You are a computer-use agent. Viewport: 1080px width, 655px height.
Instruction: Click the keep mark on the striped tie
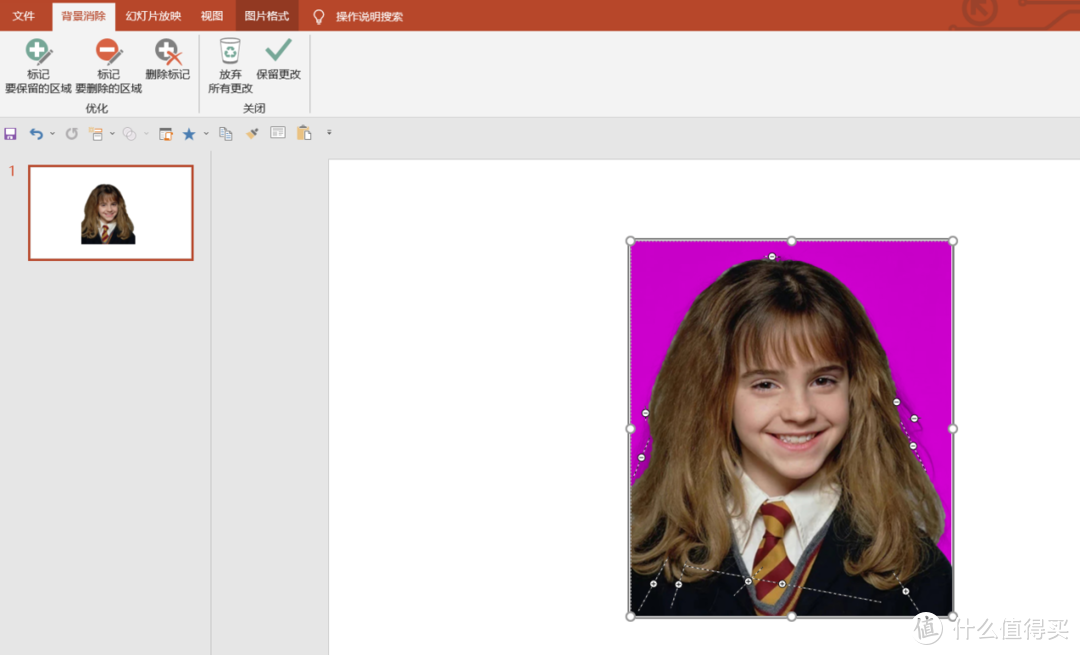click(x=782, y=584)
